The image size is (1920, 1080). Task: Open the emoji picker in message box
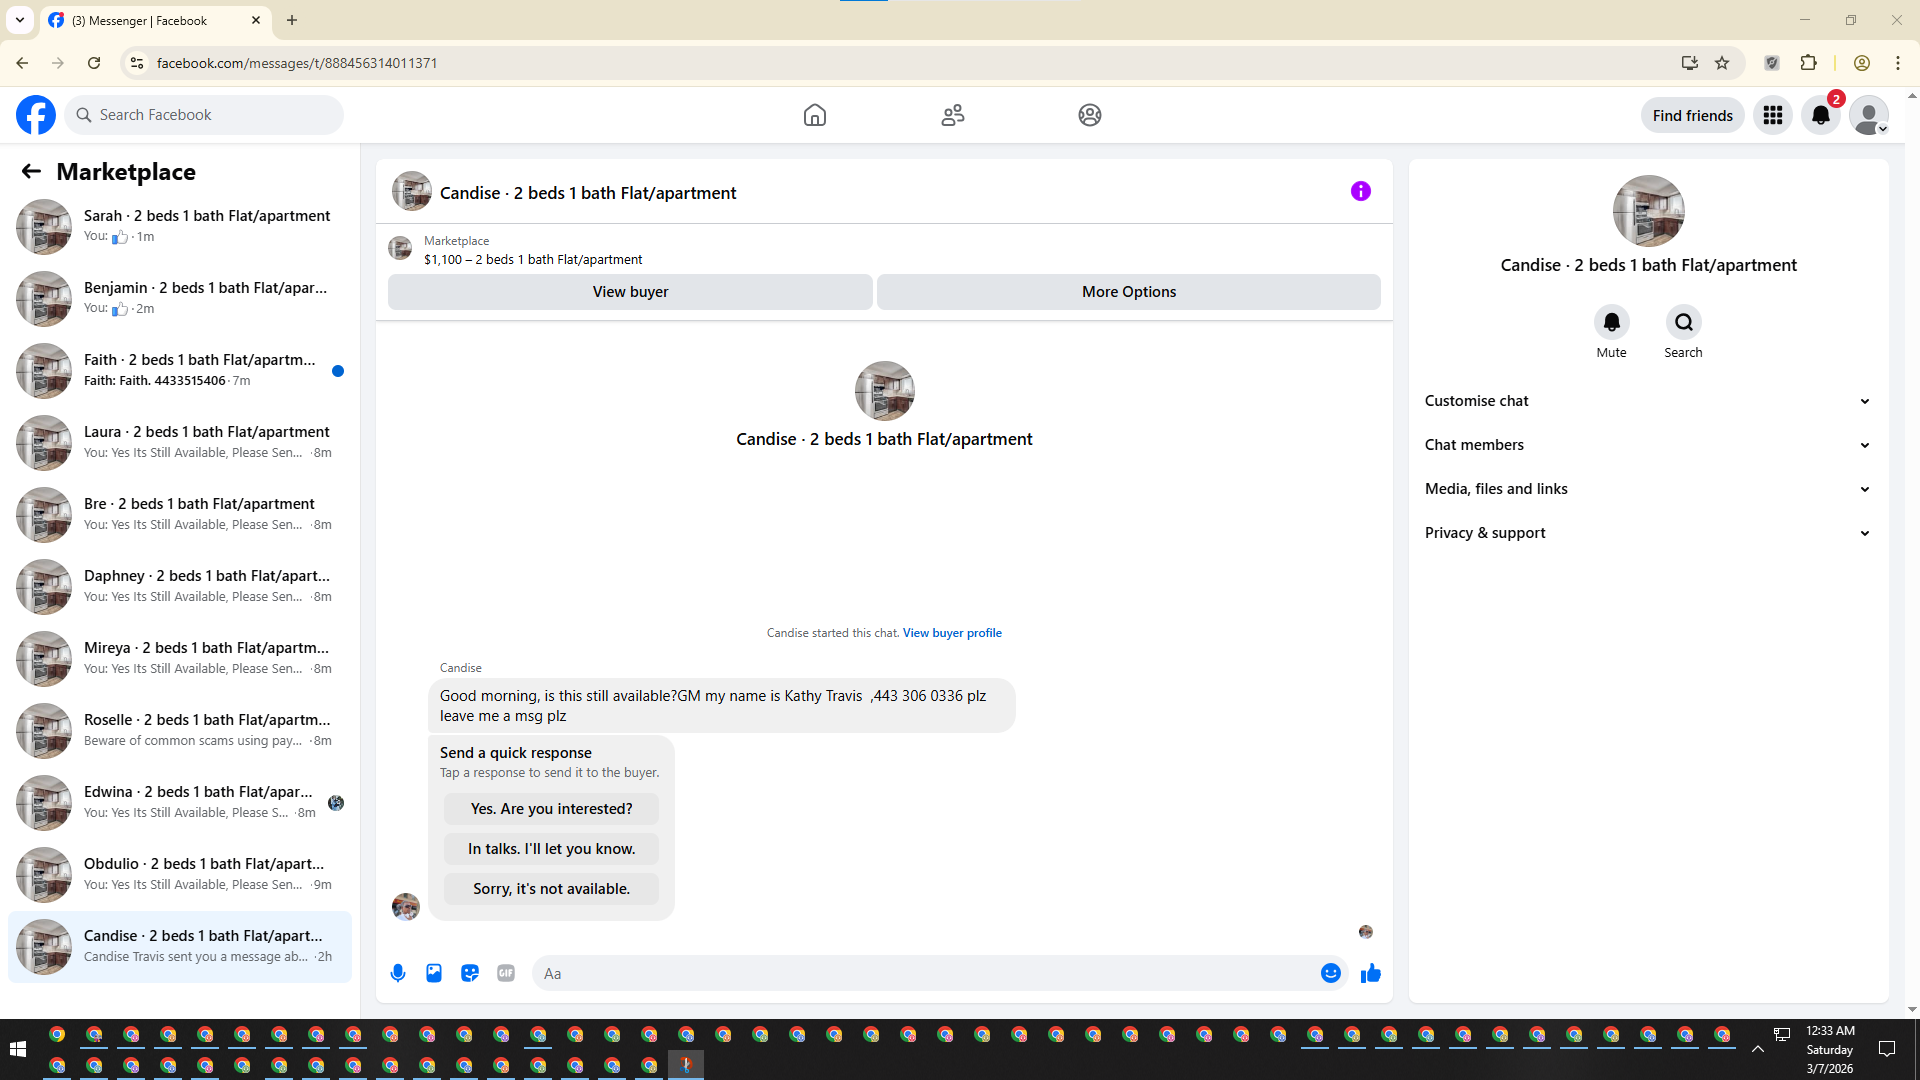pos(1330,973)
